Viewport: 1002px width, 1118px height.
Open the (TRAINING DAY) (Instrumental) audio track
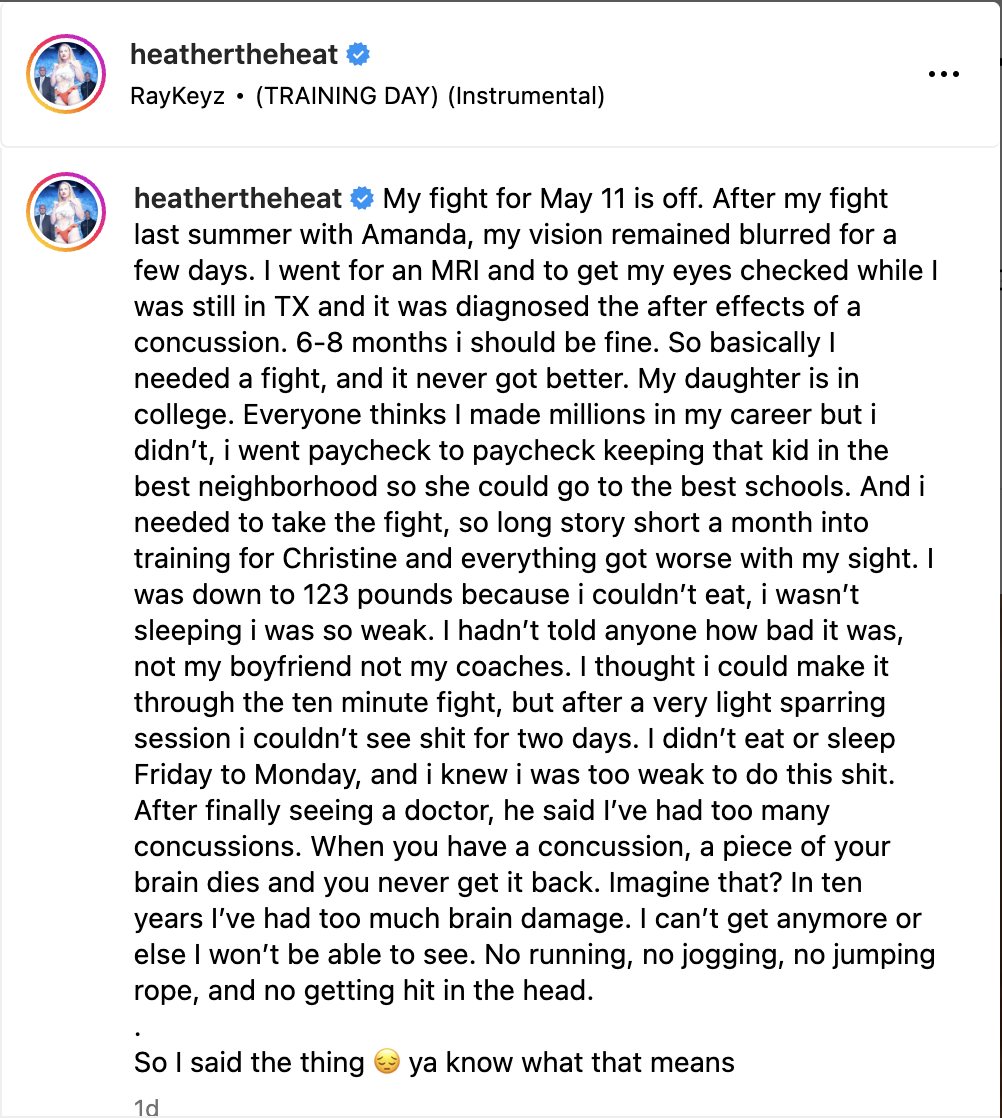tap(430, 96)
